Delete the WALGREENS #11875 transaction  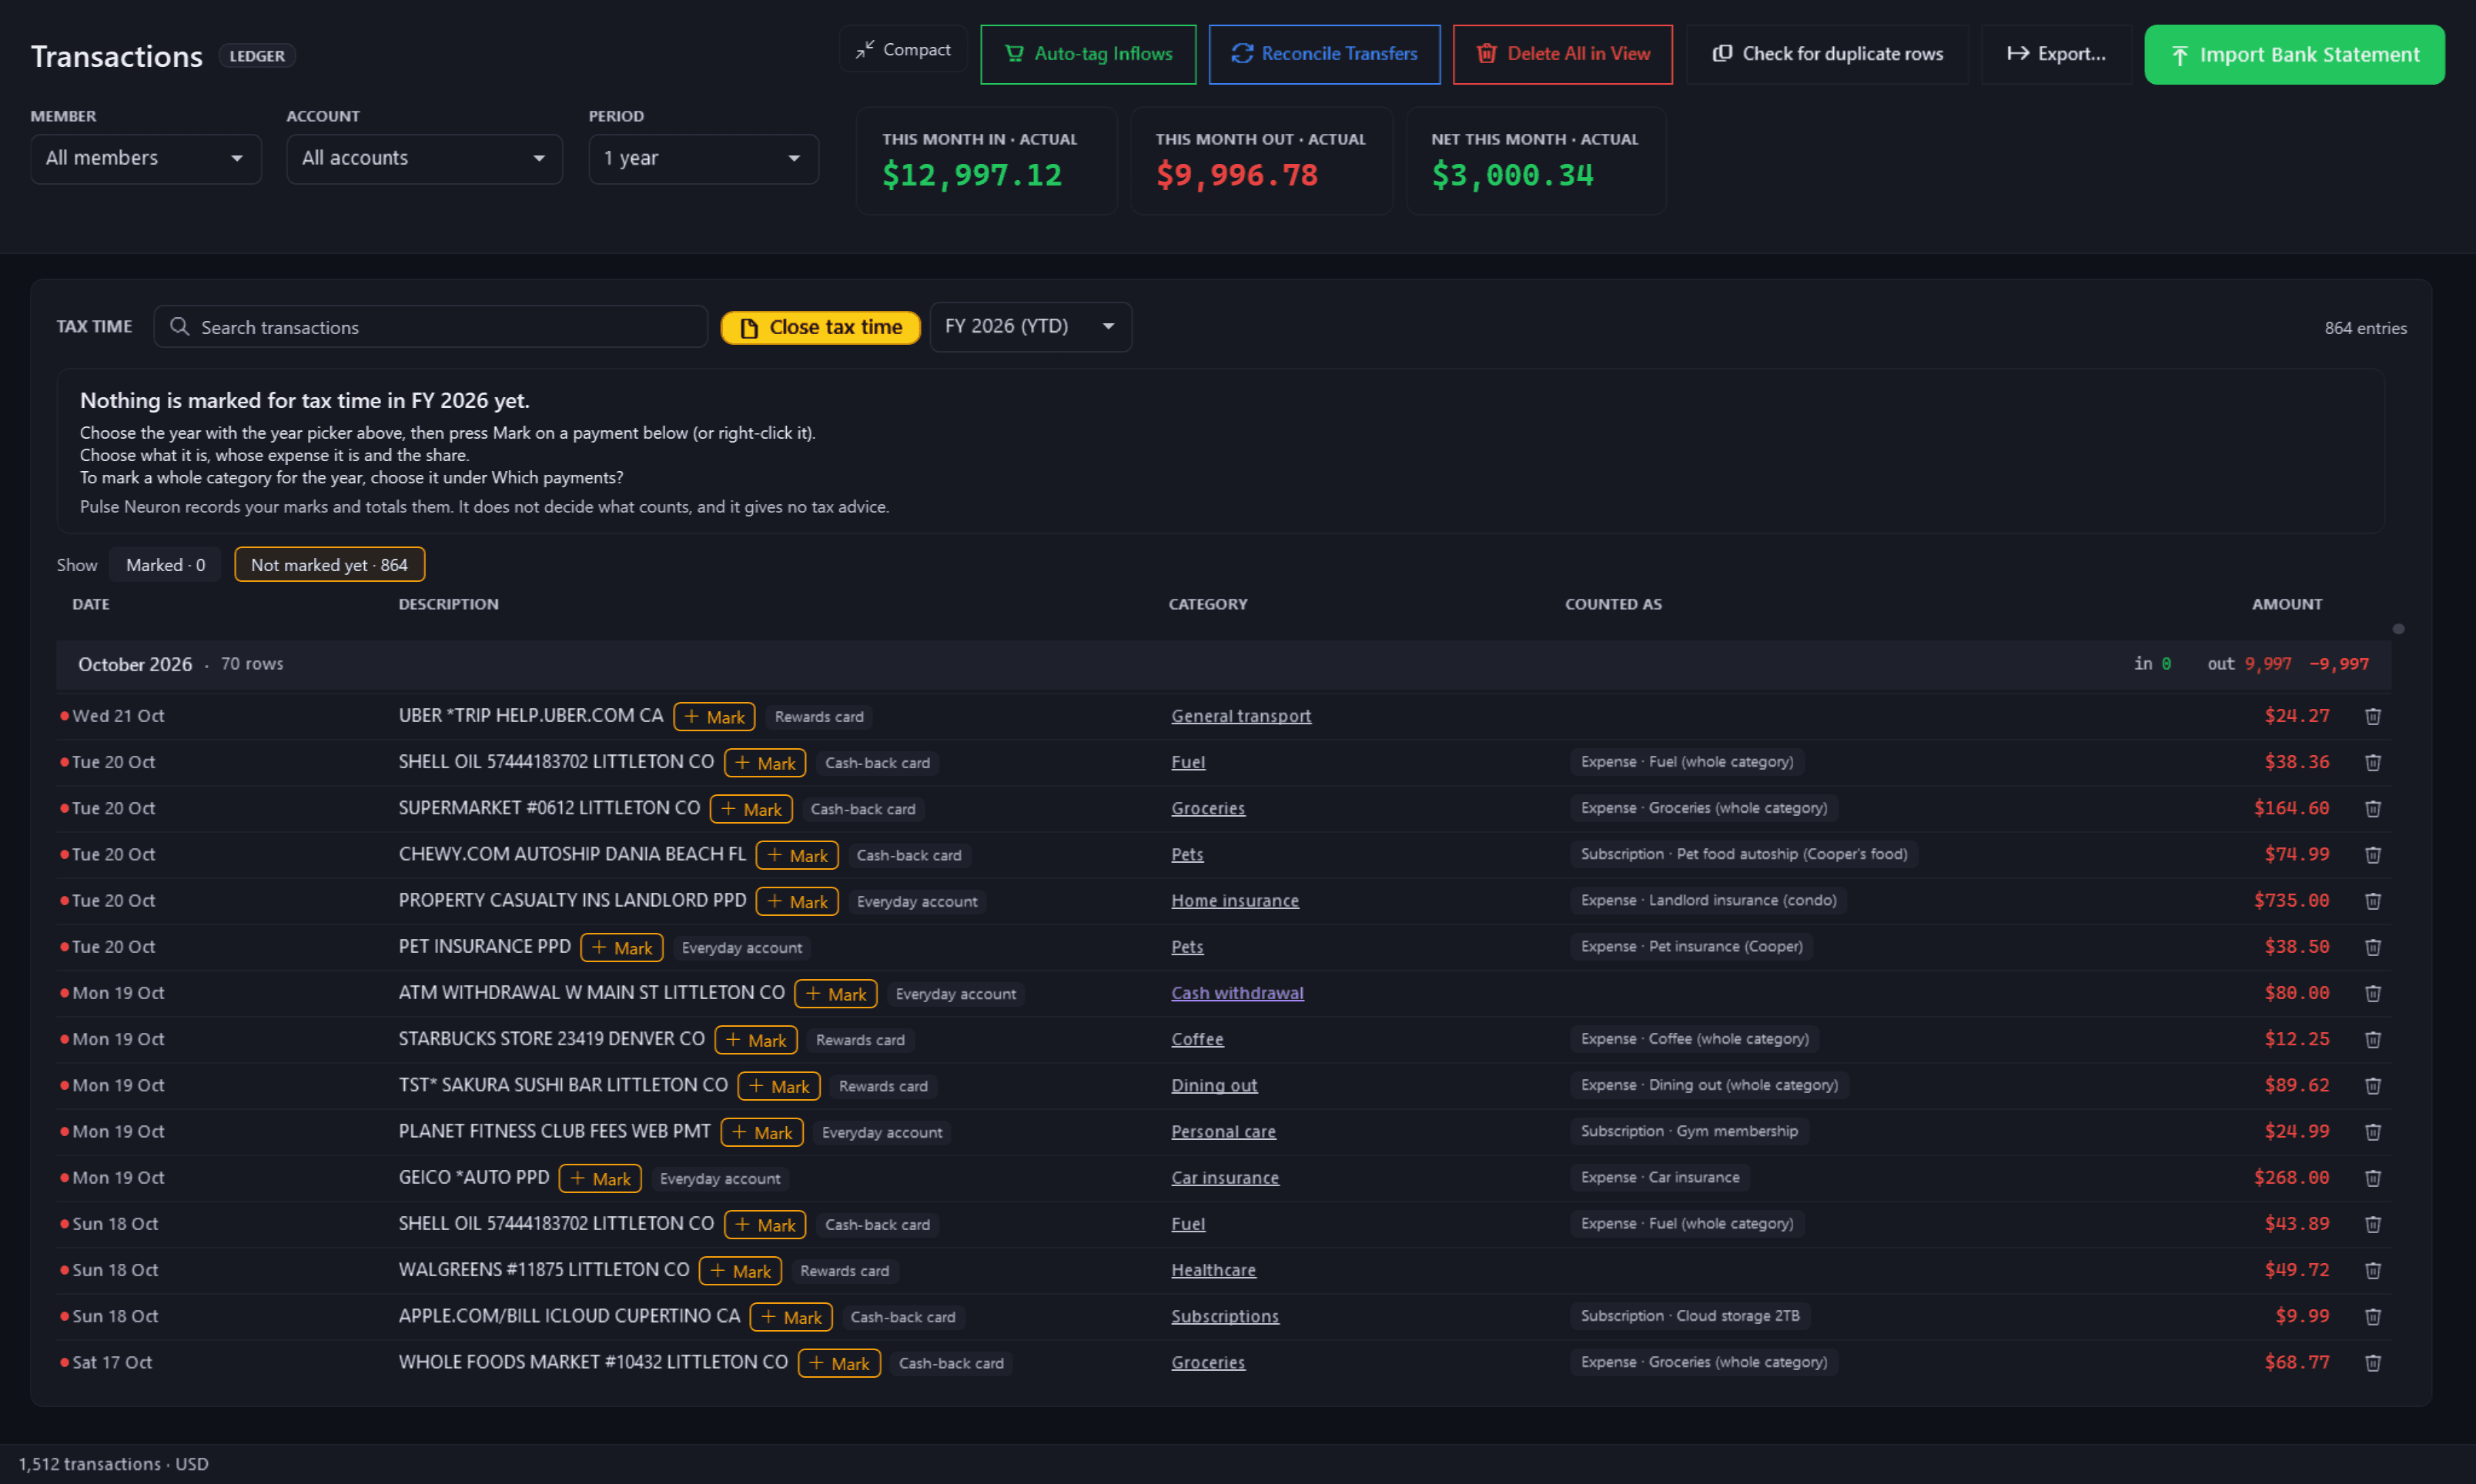pyautogui.click(x=2372, y=1270)
